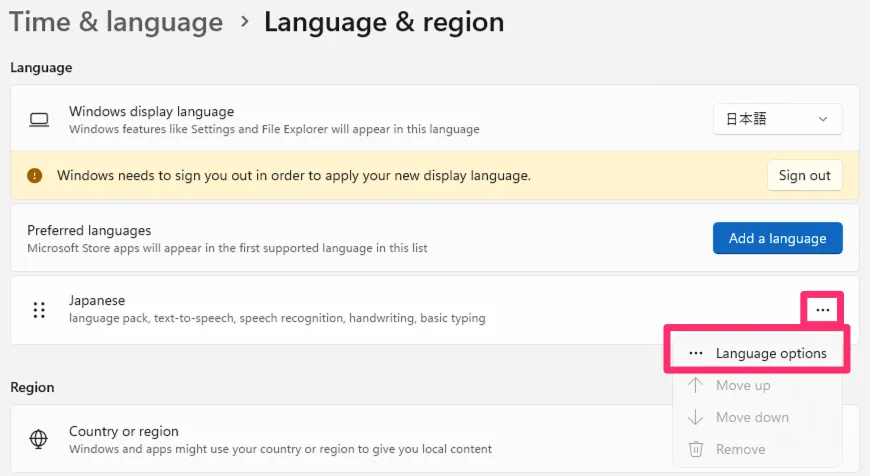Click the Add a language button
The image size is (870, 476).
point(777,238)
